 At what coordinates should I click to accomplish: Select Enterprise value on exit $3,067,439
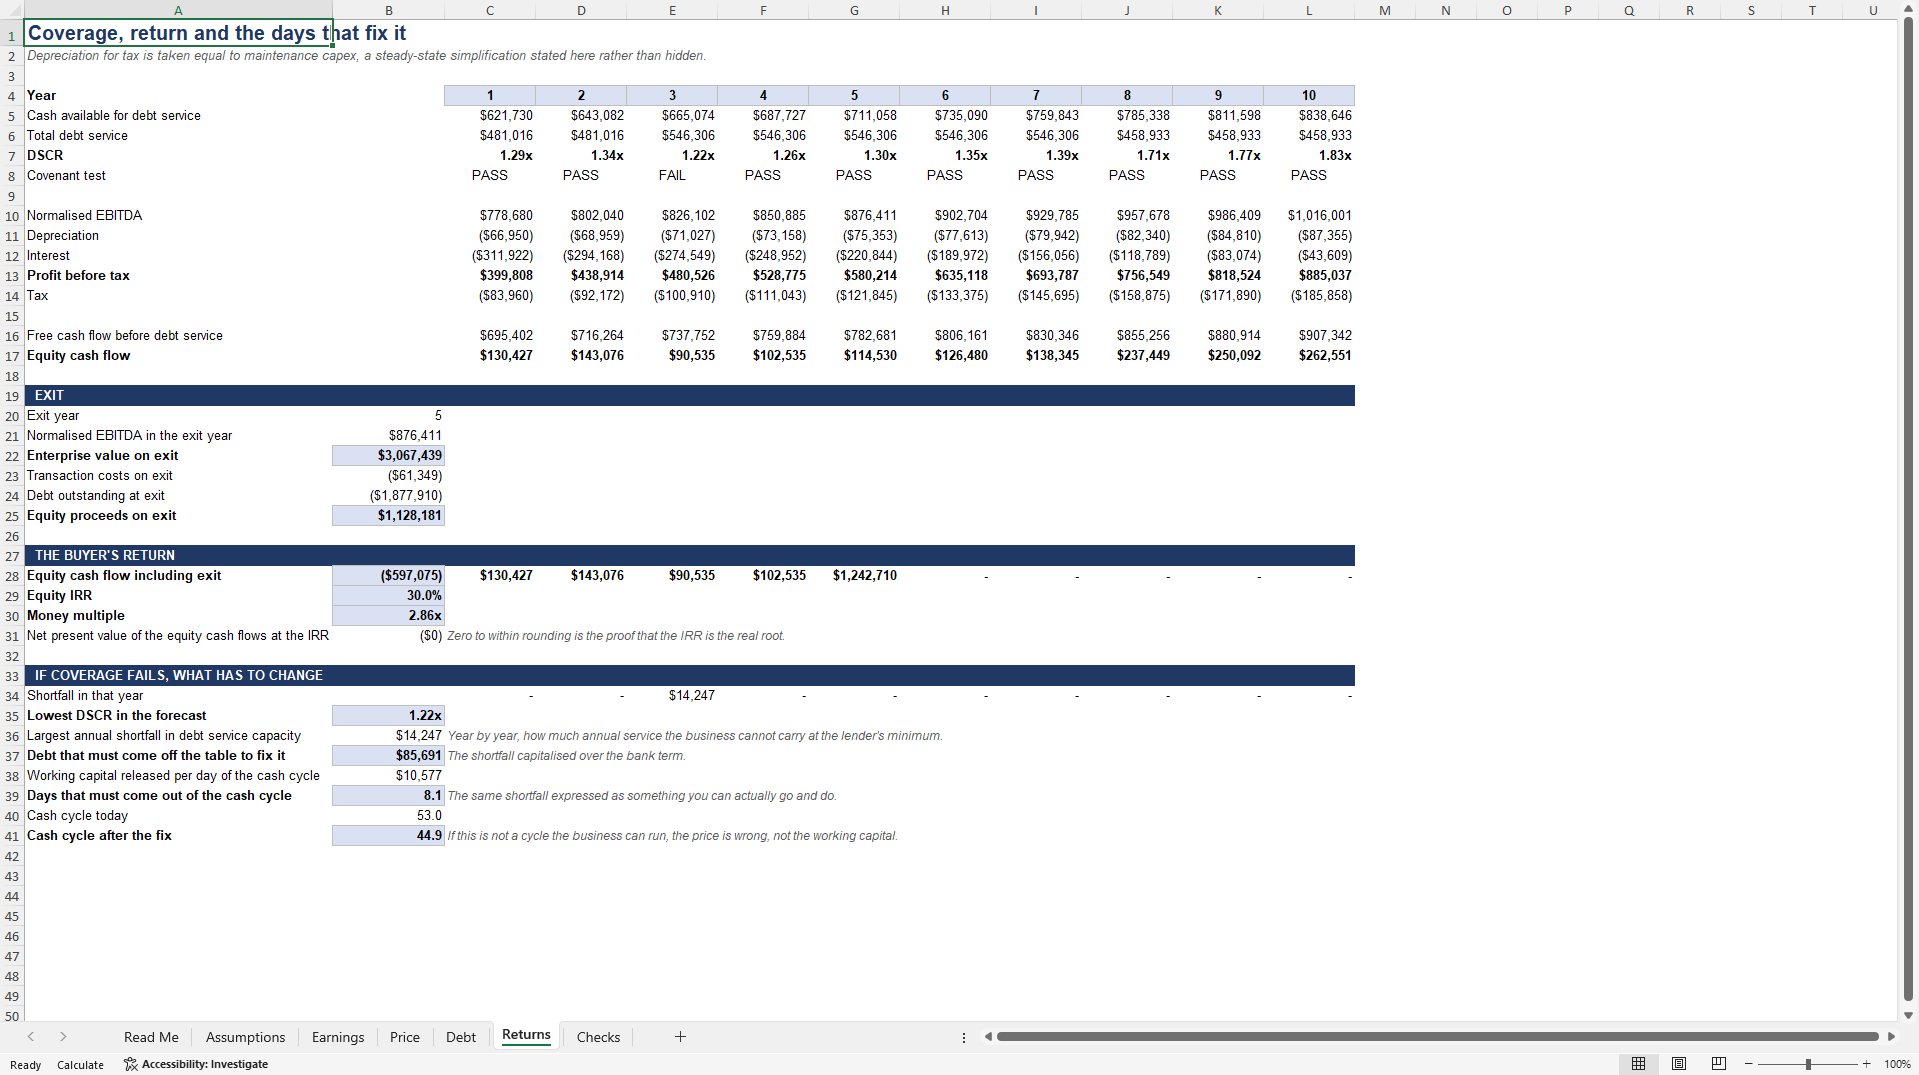[388, 455]
